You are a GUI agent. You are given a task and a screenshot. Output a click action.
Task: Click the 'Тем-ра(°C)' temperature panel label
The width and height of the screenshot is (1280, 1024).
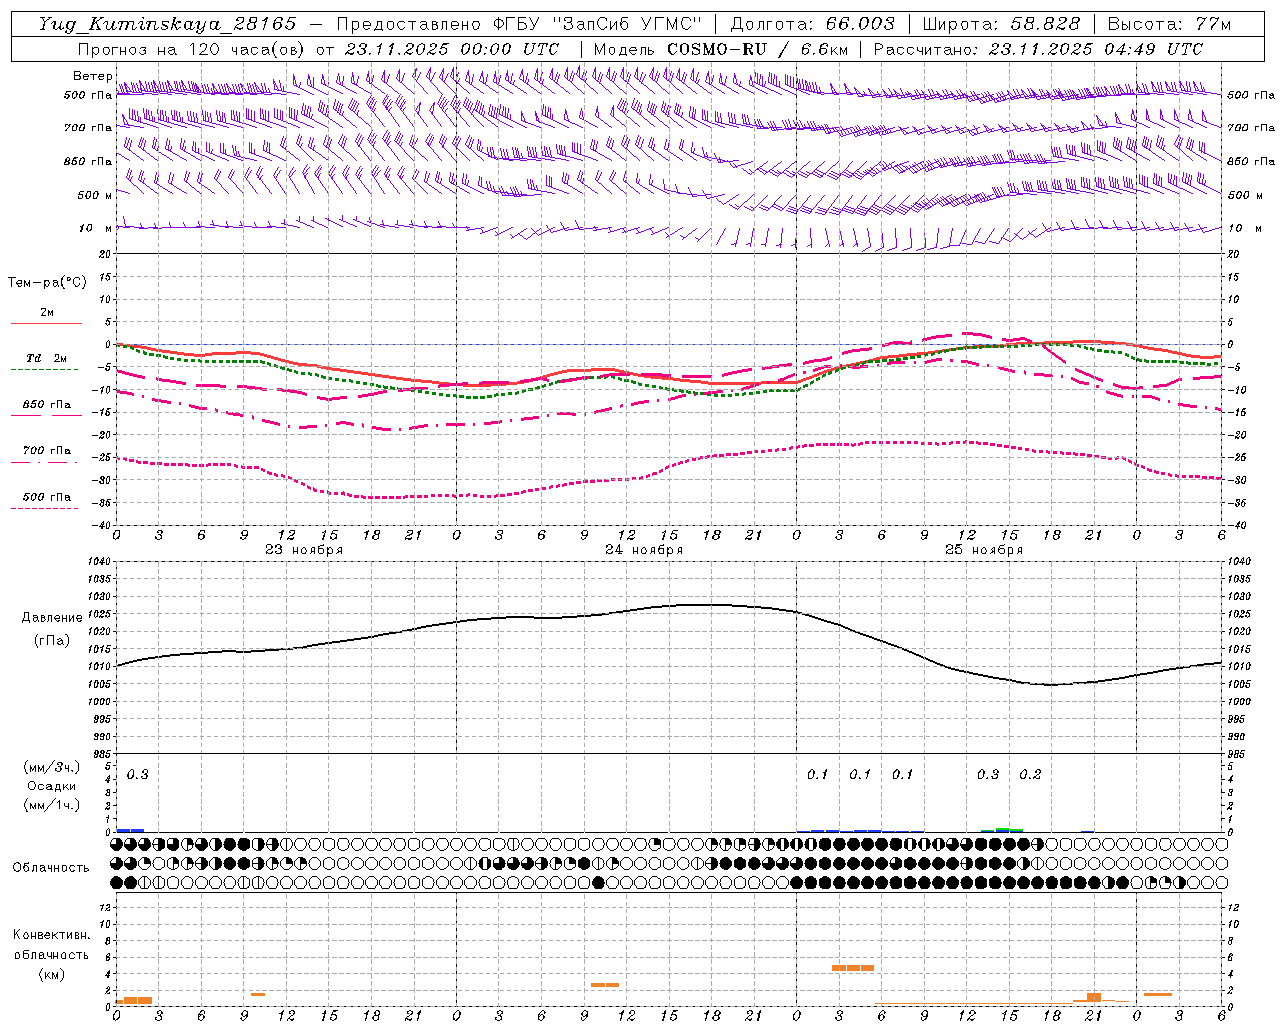(47, 283)
